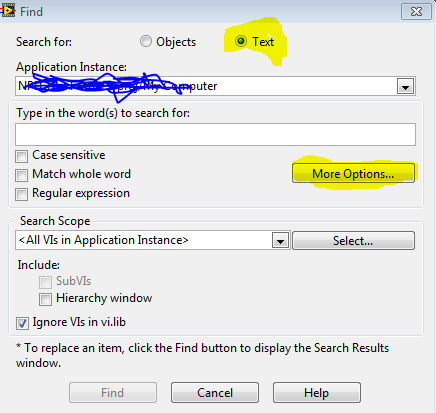The width and height of the screenshot is (436, 413).
Task: Click the Application Instance combo box field
Action: point(215,86)
